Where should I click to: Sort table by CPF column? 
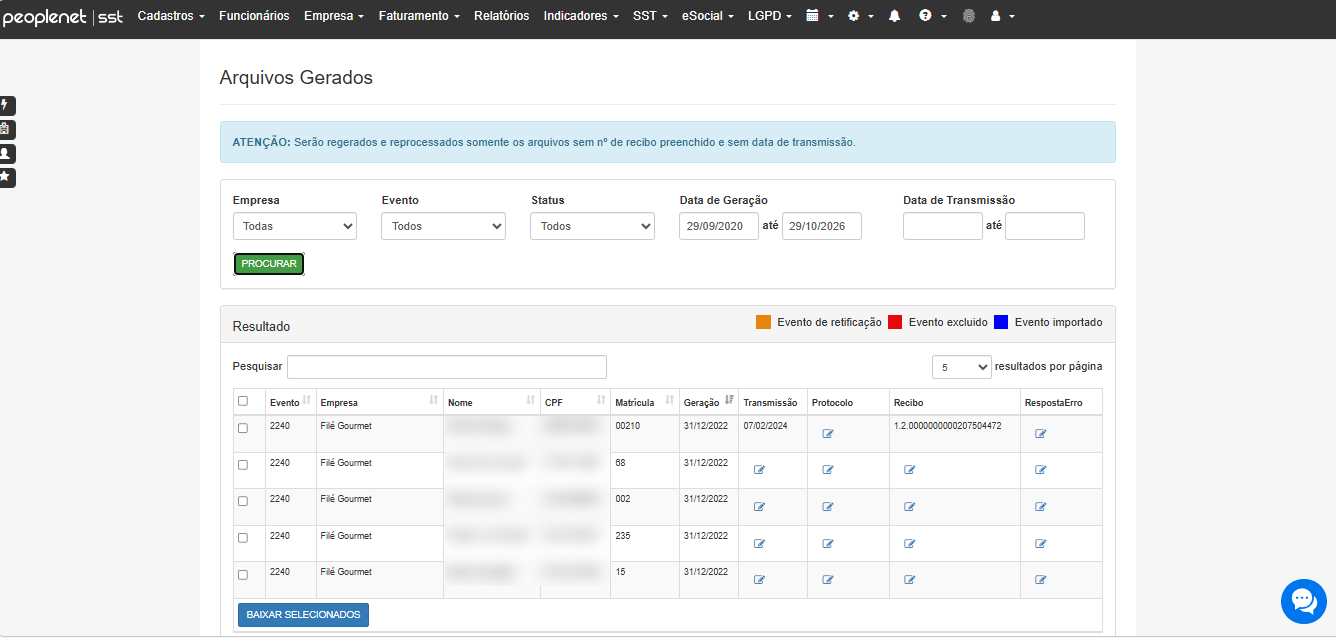(575, 402)
